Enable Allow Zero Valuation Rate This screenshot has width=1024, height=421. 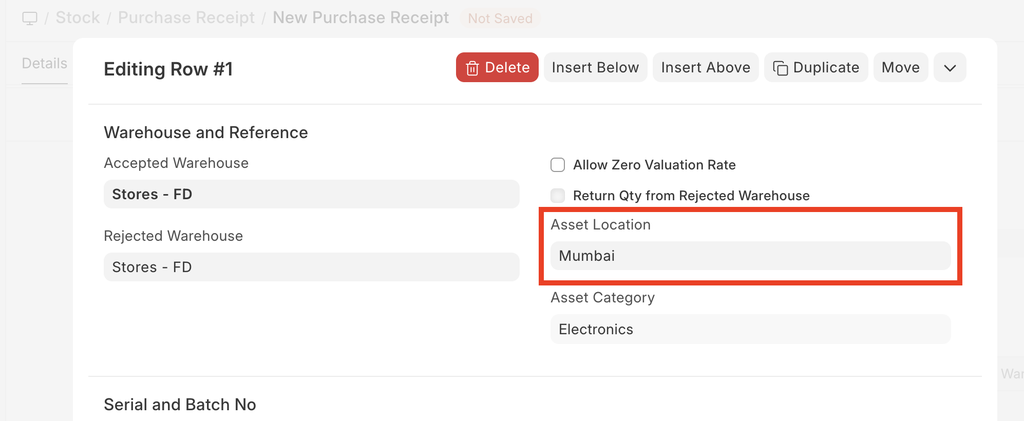click(558, 164)
